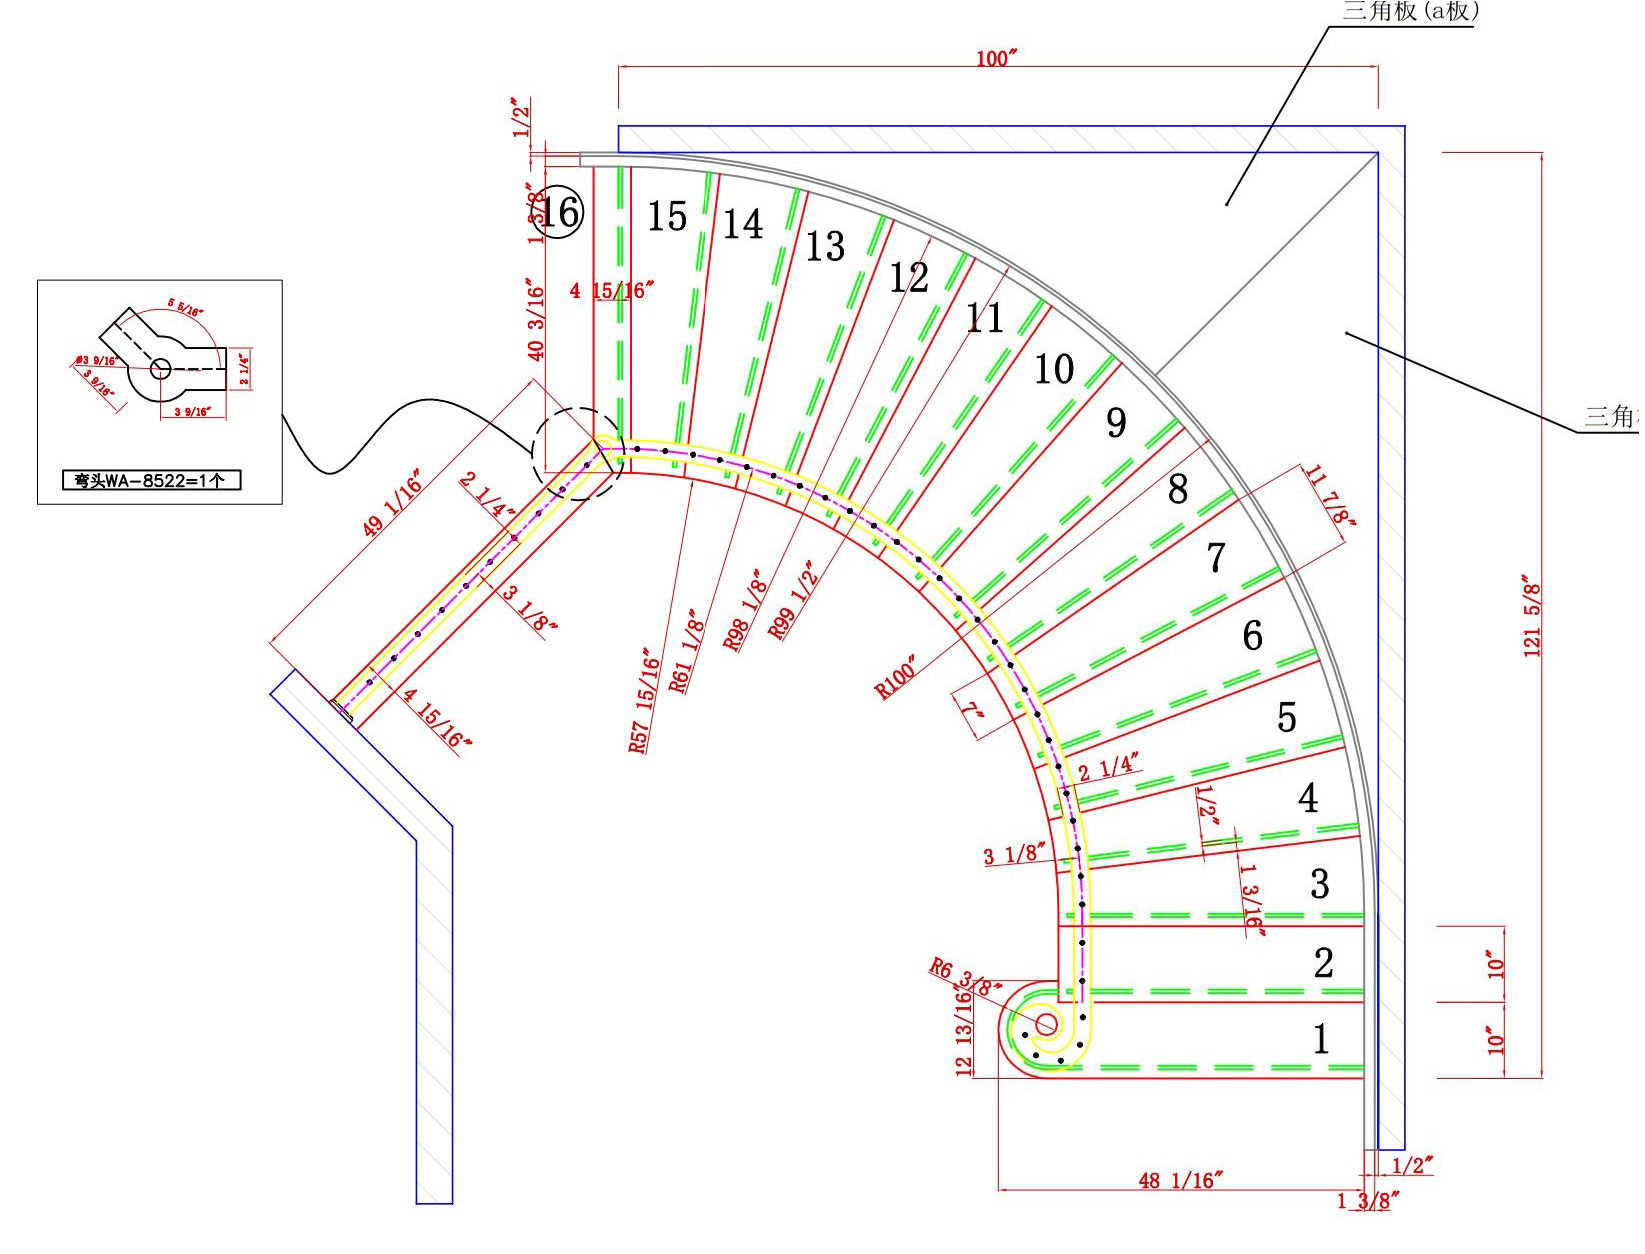Click step number 15

coord(667,216)
